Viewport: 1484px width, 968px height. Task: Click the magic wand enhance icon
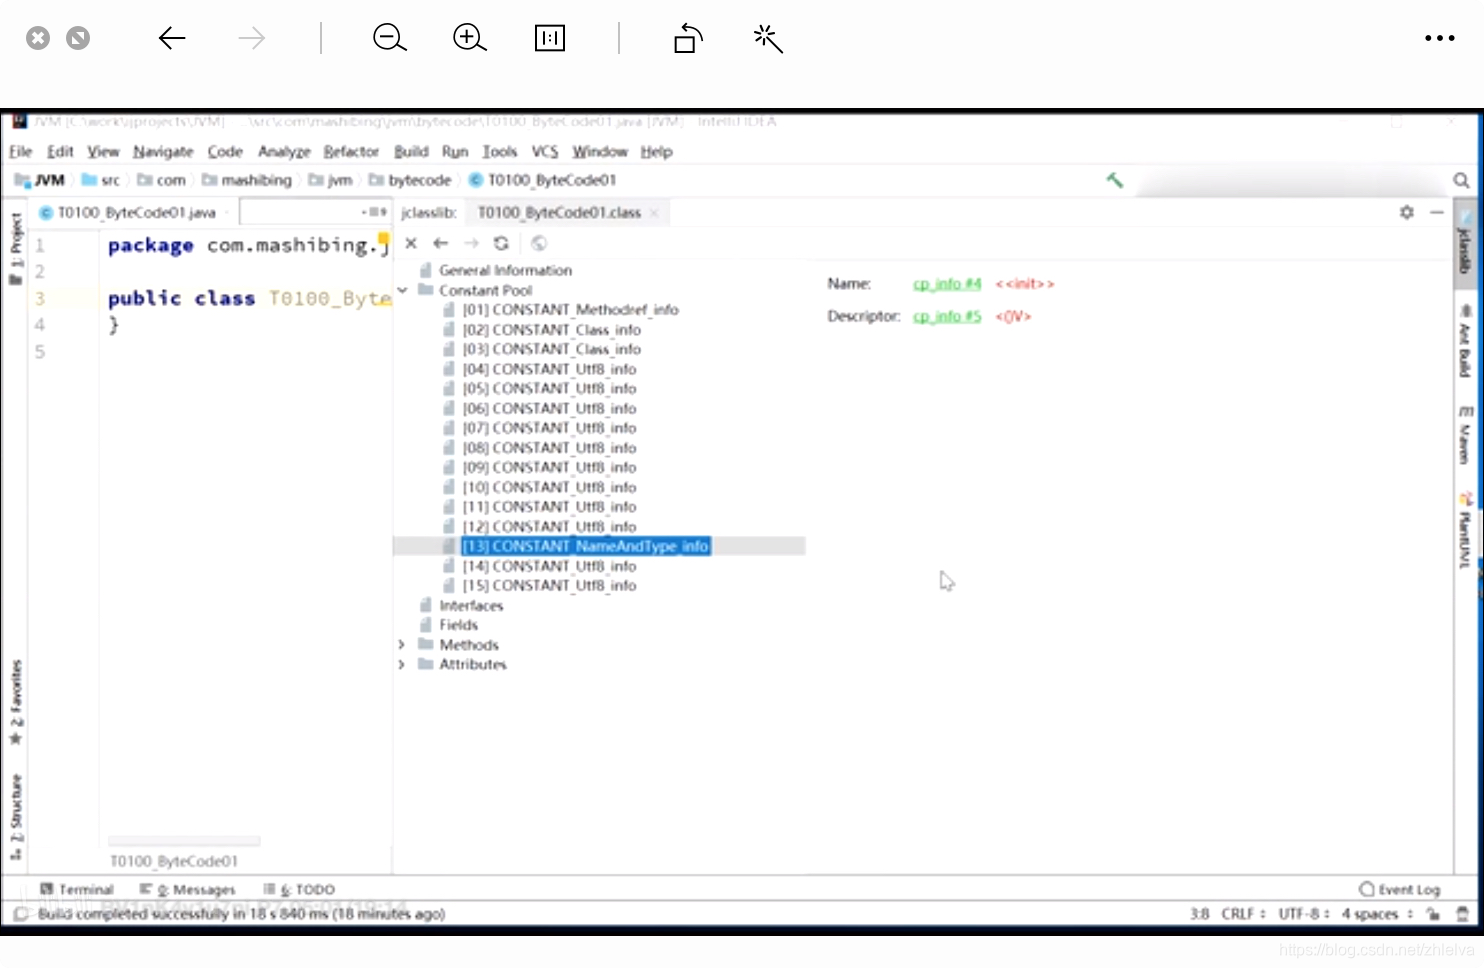click(x=767, y=38)
